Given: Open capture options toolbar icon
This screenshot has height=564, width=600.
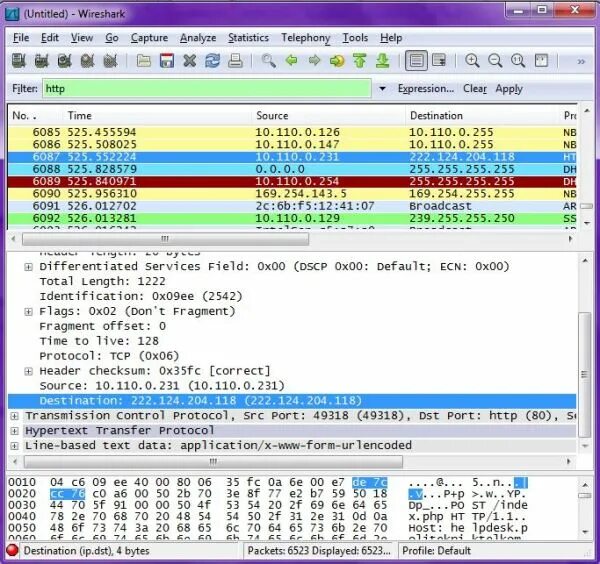Looking at the screenshot, I should [x=42, y=61].
